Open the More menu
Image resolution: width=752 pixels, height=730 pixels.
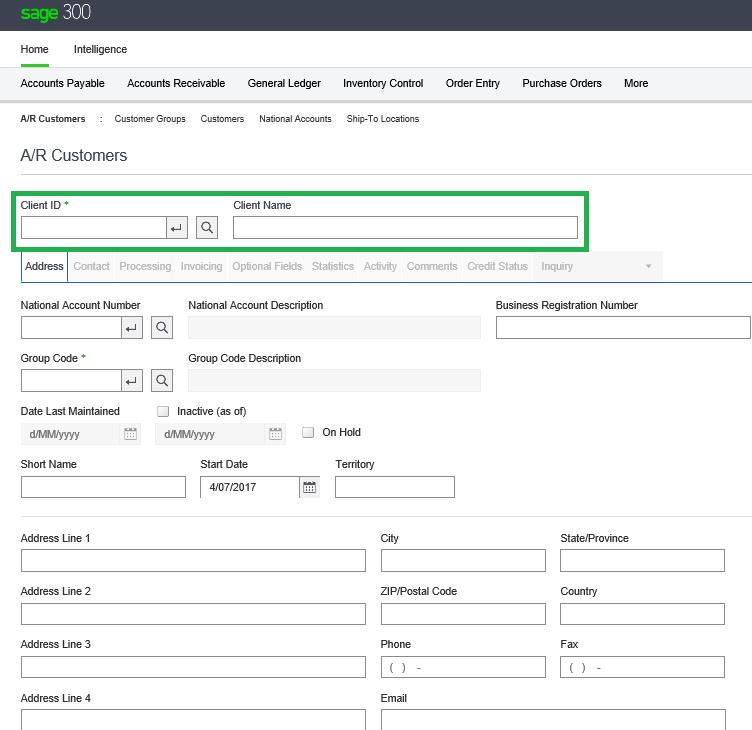[x=636, y=83]
